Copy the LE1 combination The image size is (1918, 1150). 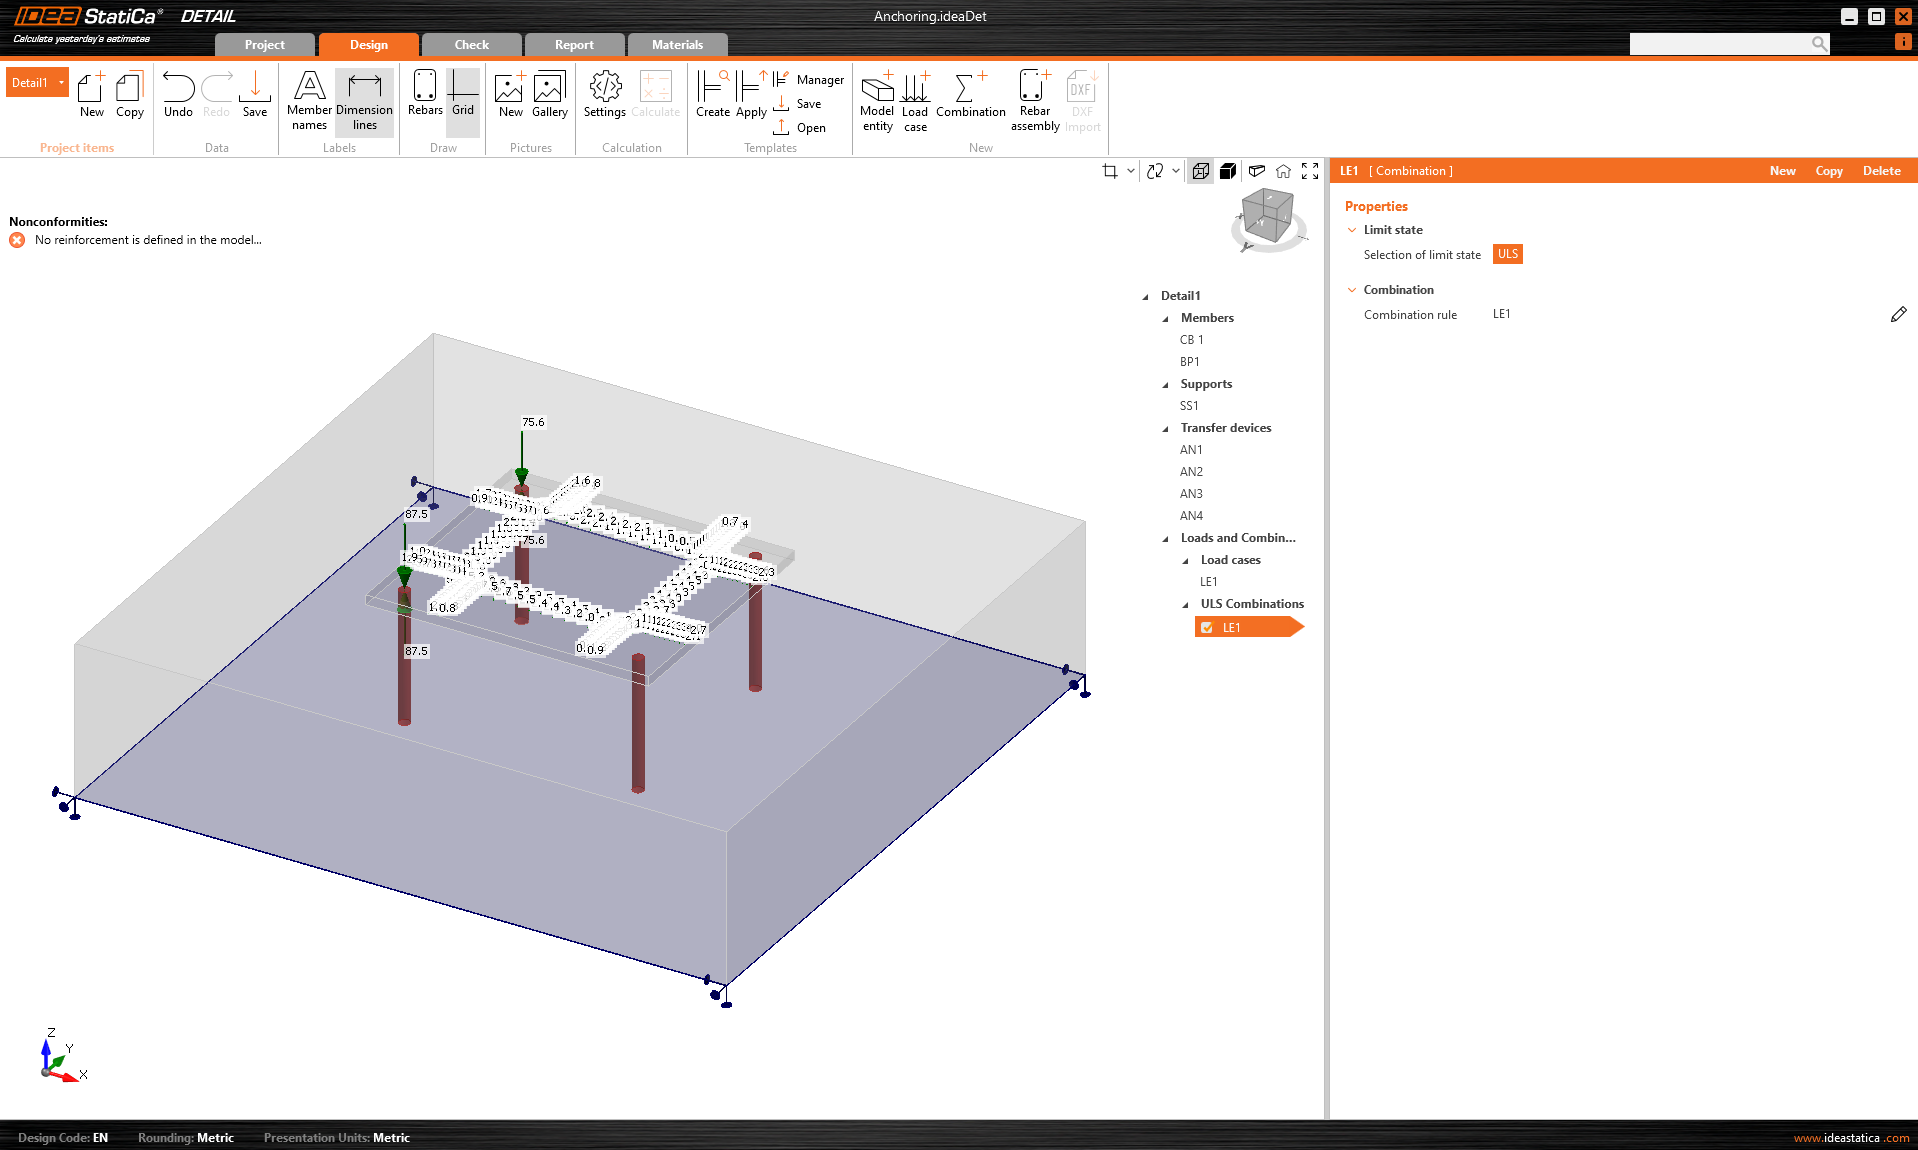coord(1828,171)
